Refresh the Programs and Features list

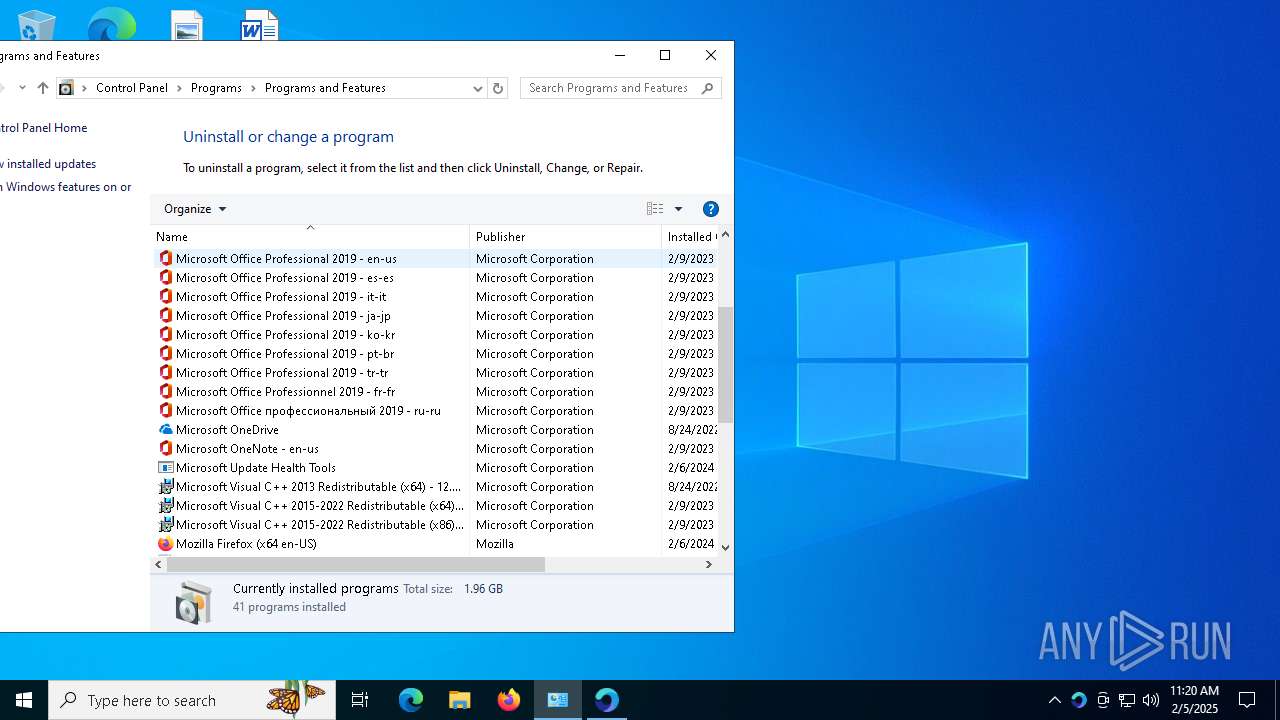pyautogui.click(x=498, y=88)
